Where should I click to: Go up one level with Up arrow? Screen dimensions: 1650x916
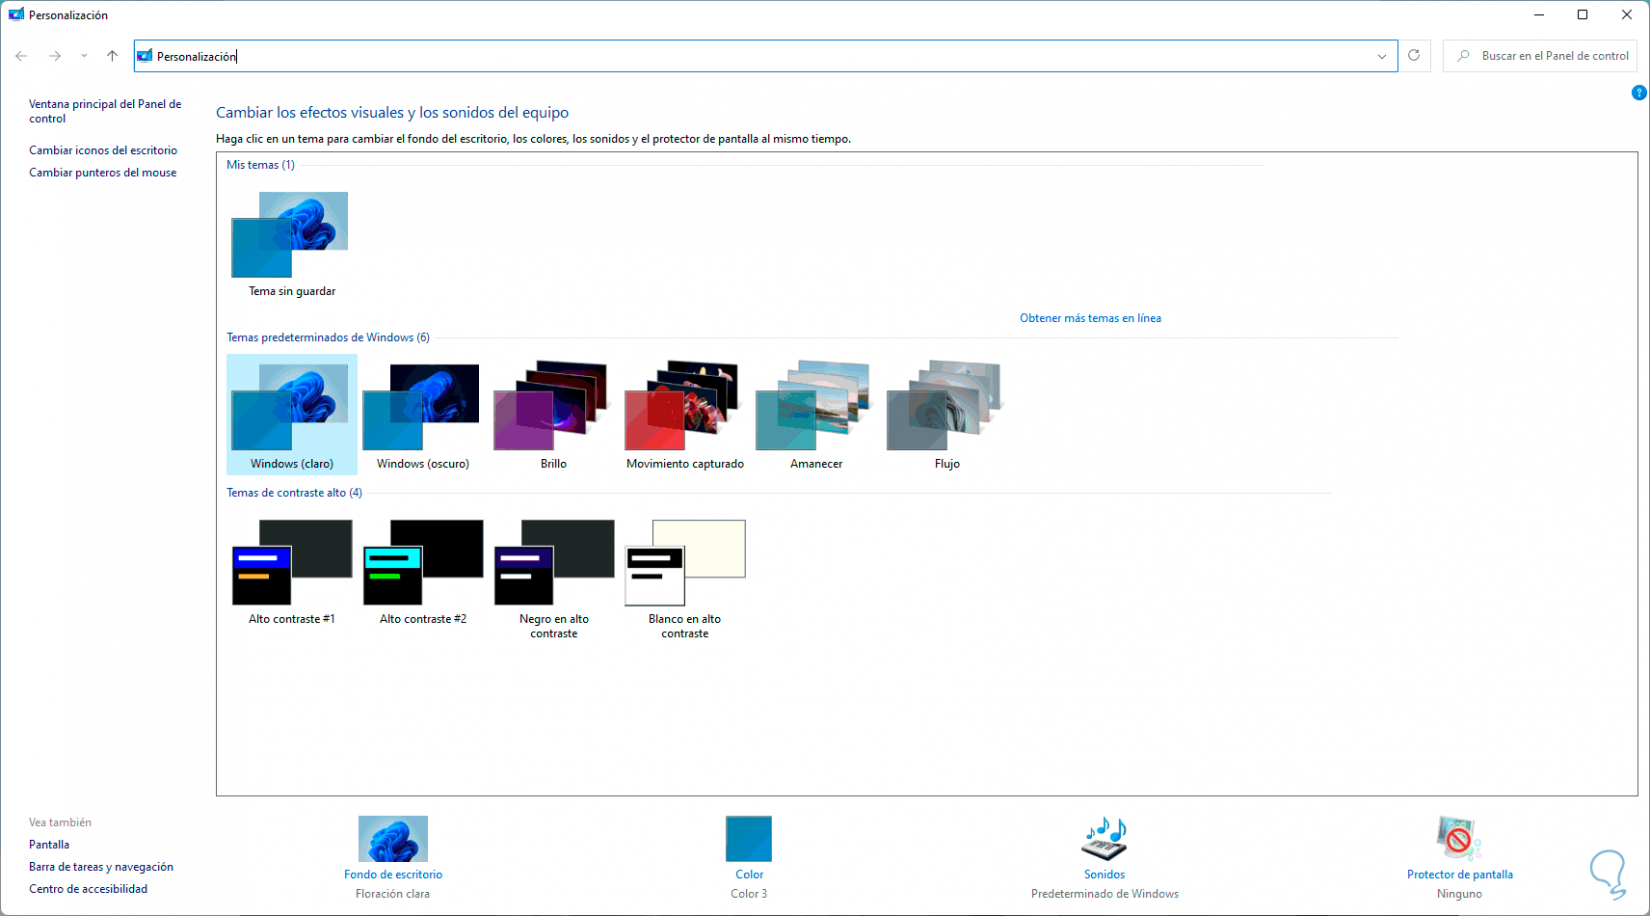[x=112, y=56]
